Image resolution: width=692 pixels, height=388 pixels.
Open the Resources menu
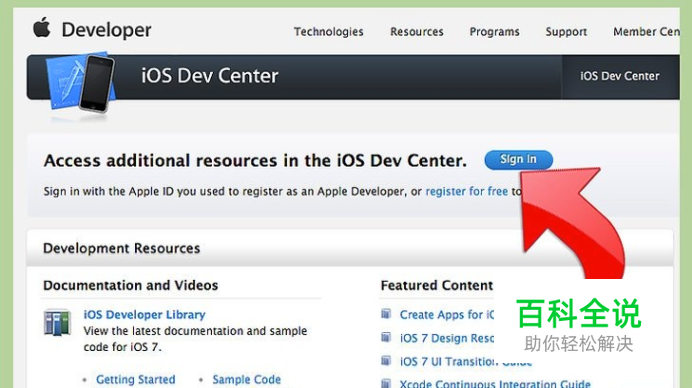[x=417, y=32]
